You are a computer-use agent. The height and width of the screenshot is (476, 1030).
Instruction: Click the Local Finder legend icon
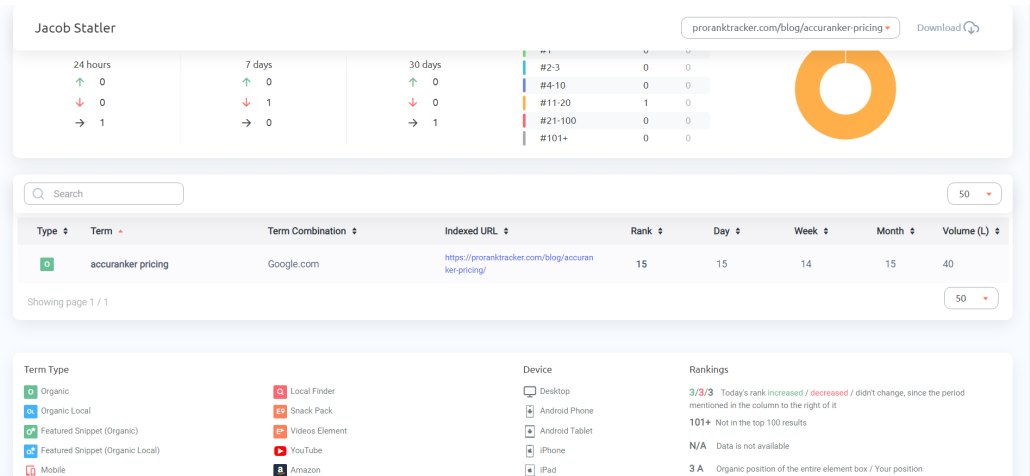coord(280,392)
